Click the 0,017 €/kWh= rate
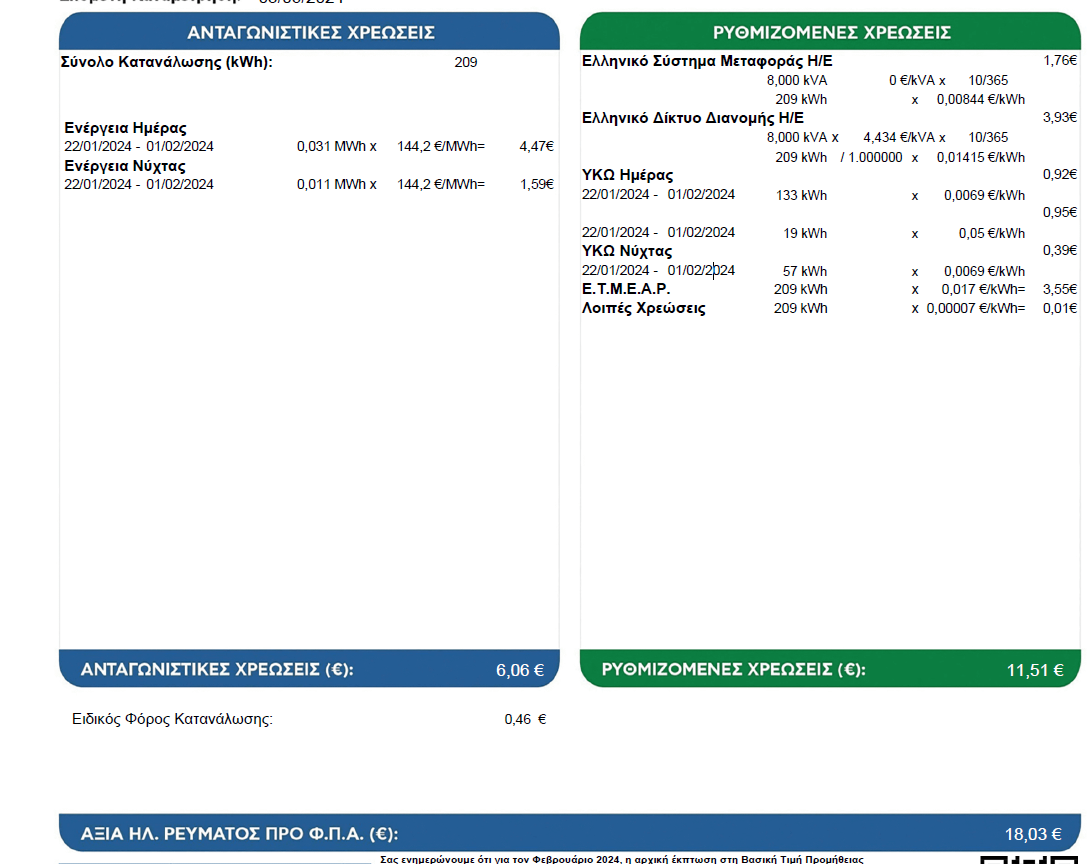This screenshot has width=1089, height=864. 983,290
